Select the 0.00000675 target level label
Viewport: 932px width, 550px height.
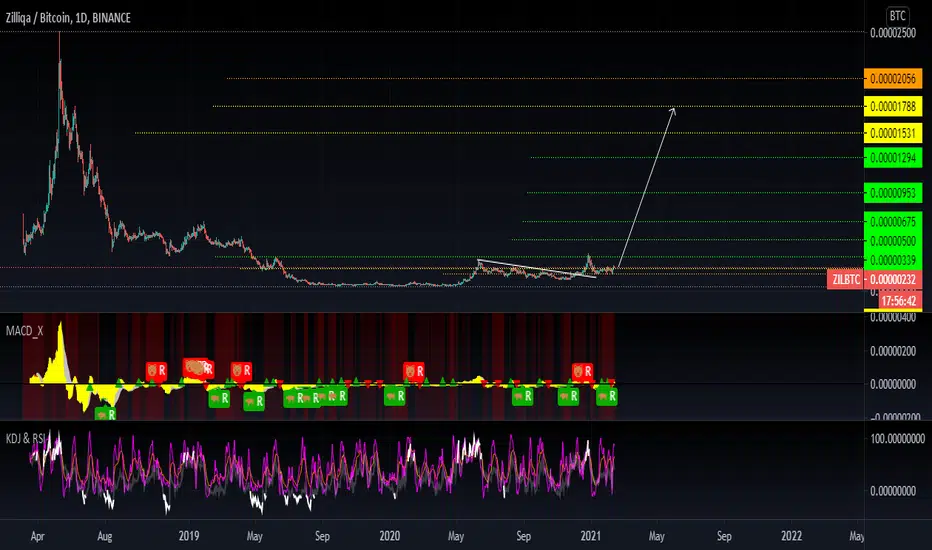[x=893, y=222]
